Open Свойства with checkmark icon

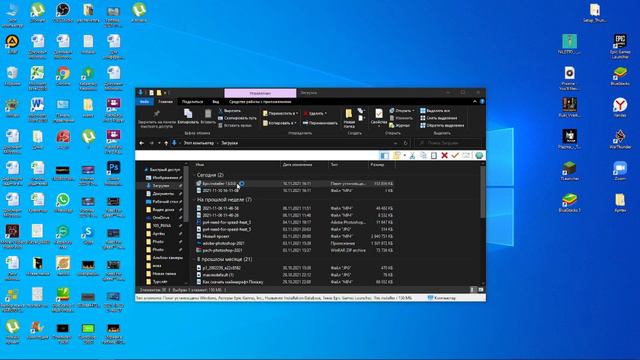click(379, 117)
